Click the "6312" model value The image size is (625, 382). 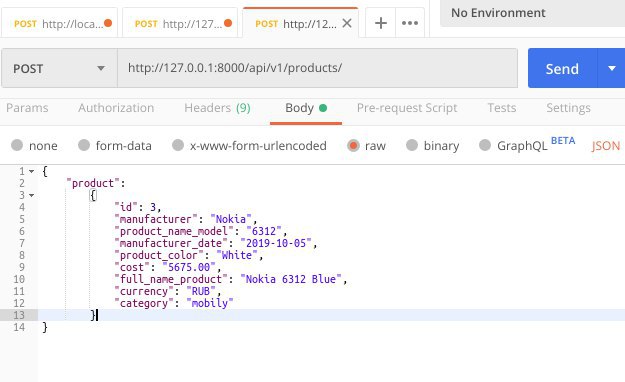pyautogui.click(x=264, y=231)
